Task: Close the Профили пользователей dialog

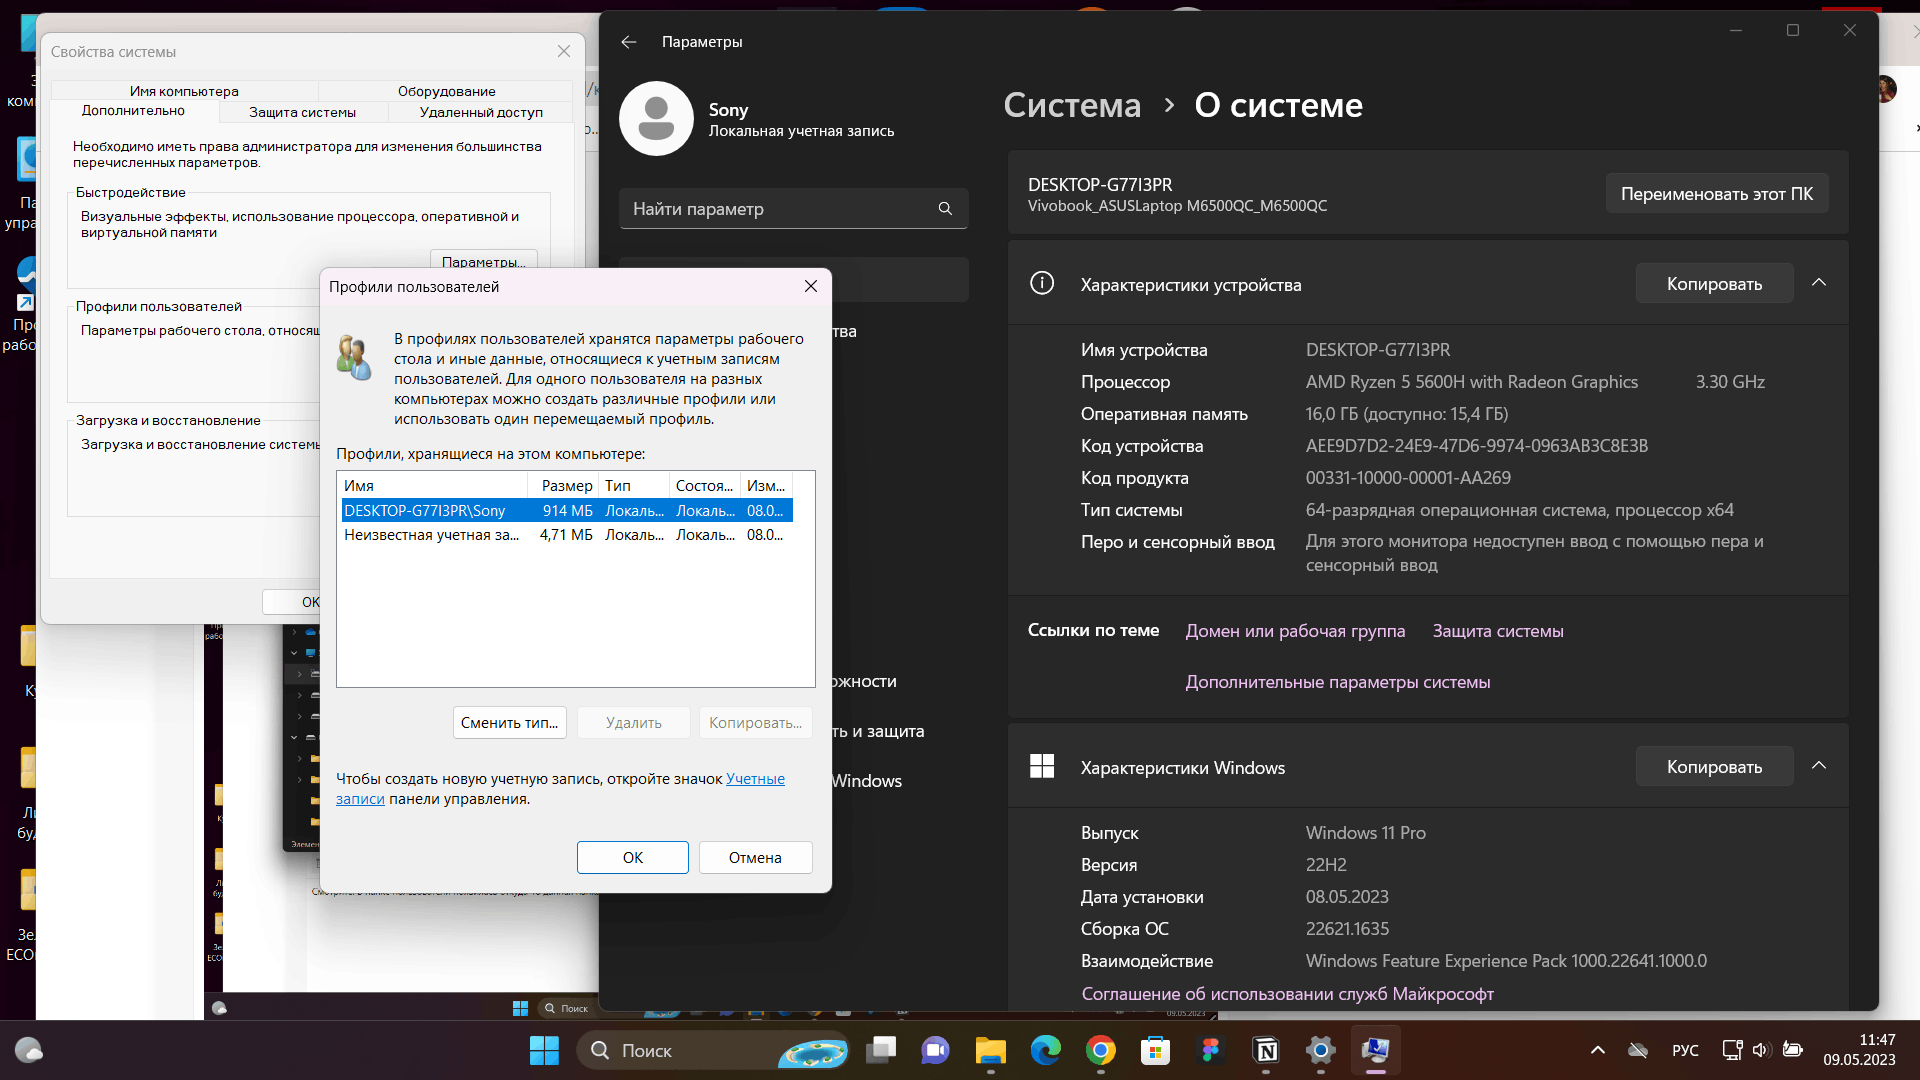Action: [x=811, y=287]
